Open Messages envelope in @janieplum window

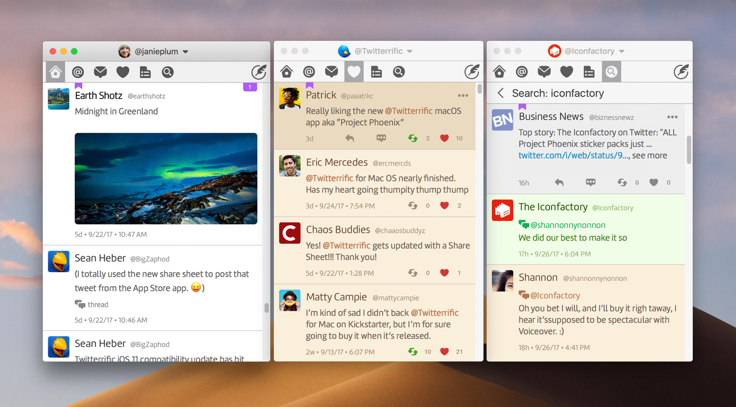pyautogui.click(x=100, y=72)
